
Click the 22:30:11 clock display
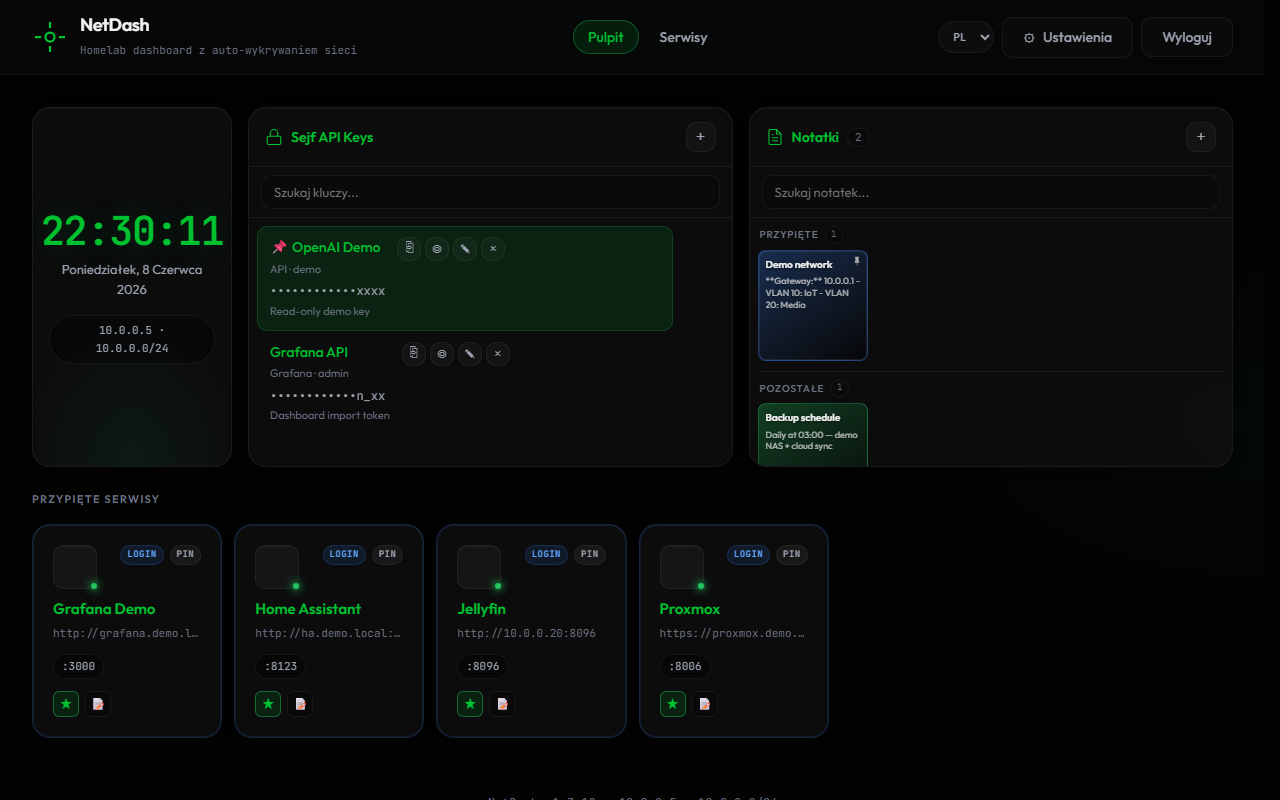tap(132, 232)
